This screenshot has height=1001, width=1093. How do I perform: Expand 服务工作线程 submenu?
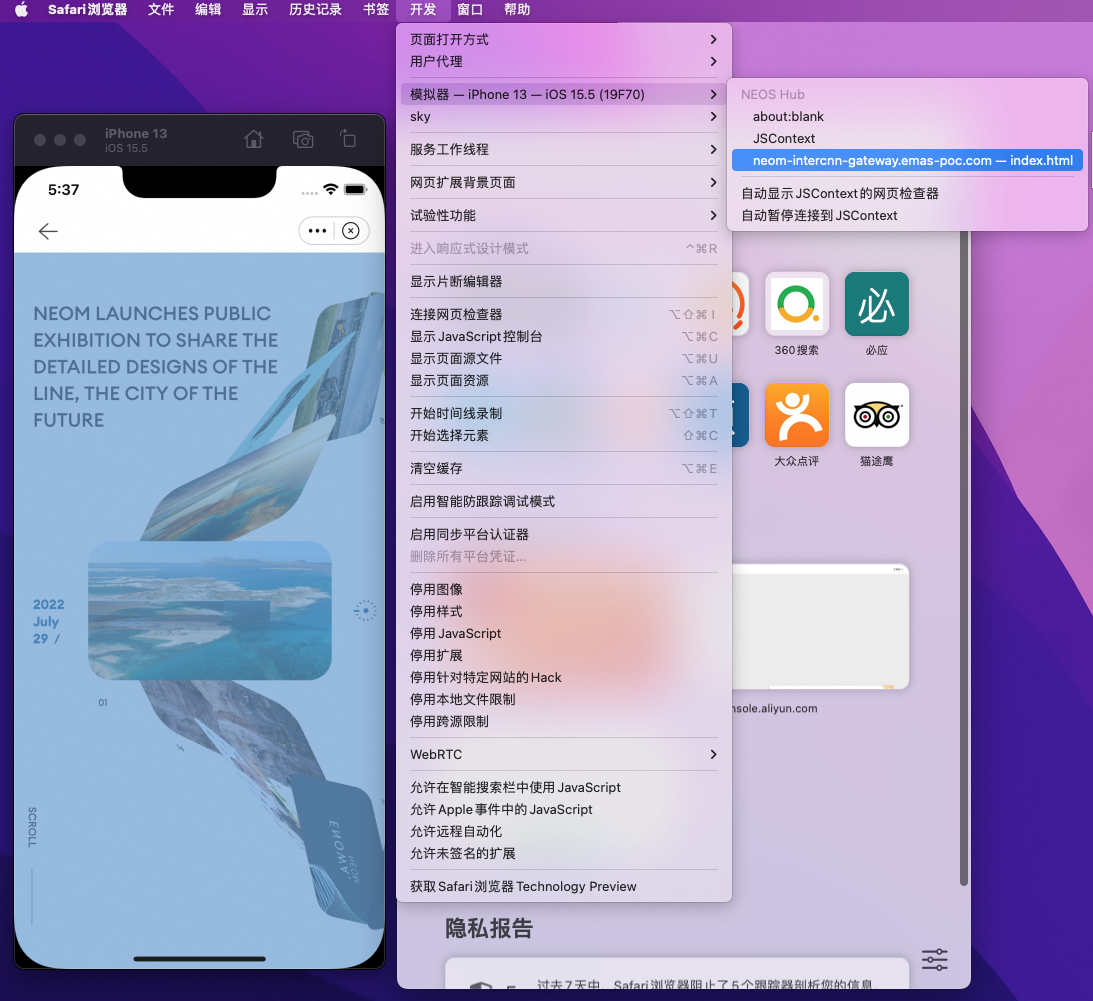[x=564, y=149]
